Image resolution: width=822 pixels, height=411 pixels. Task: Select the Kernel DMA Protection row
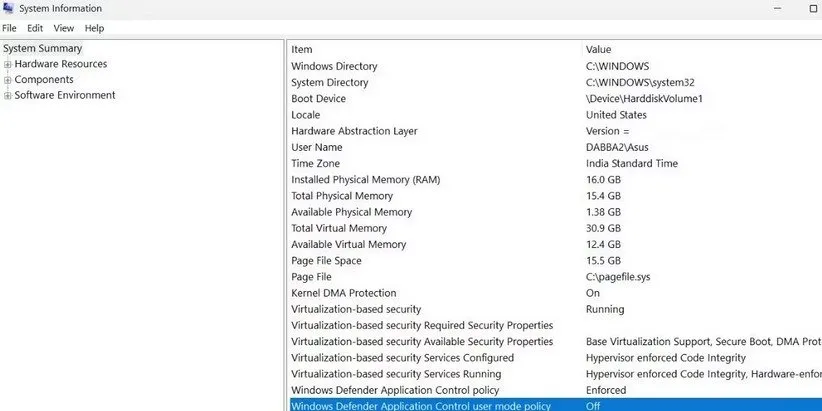coord(343,293)
